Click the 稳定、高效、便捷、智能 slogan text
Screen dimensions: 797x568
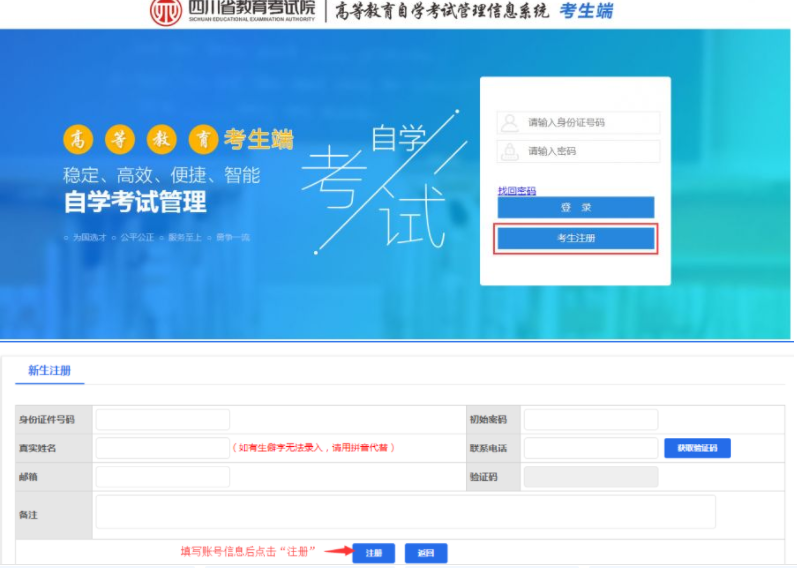coord(162,175)
